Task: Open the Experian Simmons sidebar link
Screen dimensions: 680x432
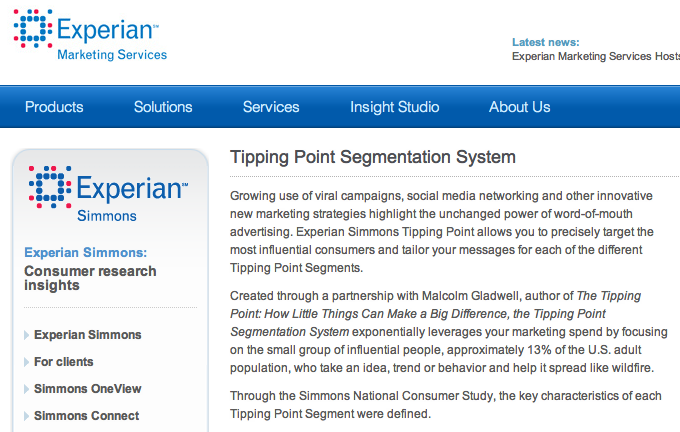Action: click(88, 335)
